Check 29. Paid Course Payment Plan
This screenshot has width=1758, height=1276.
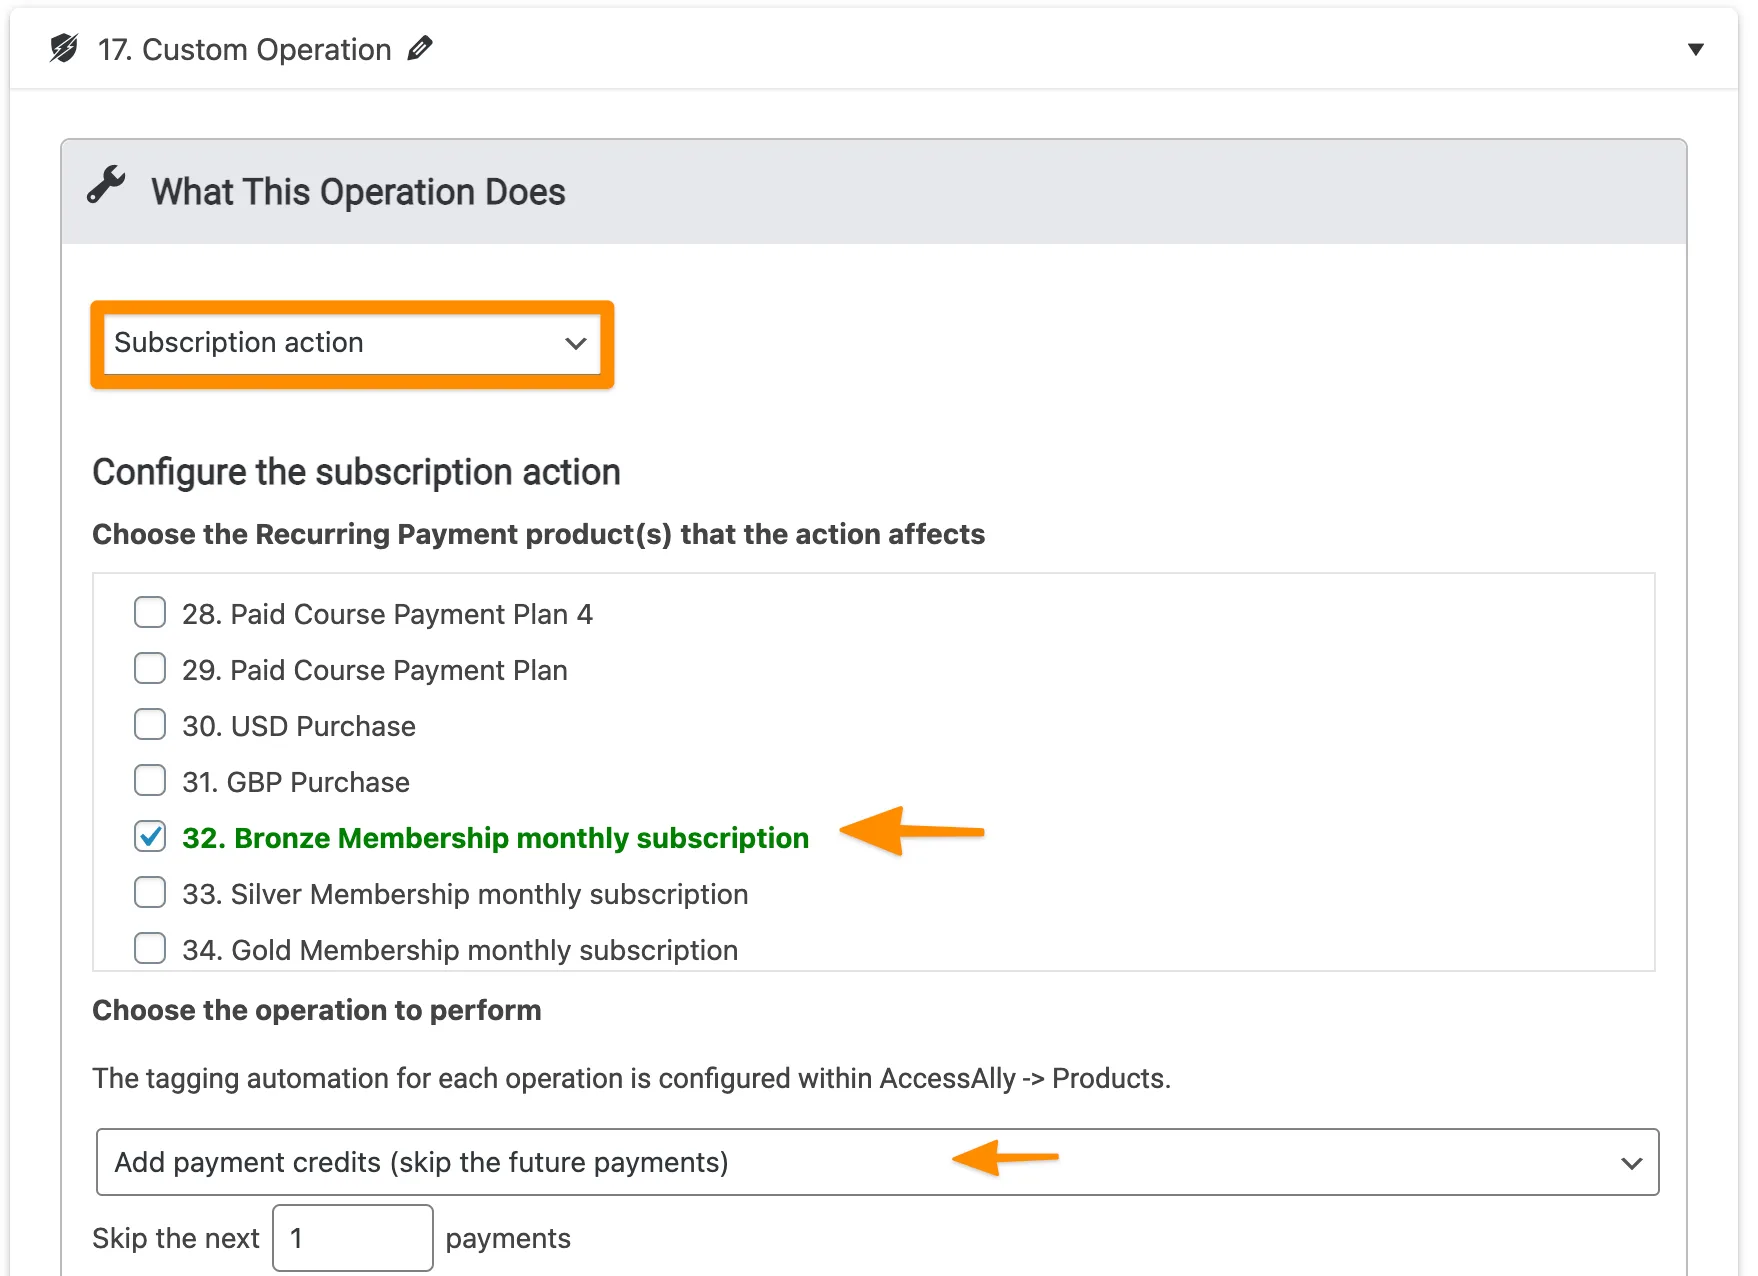coord(150,668)
